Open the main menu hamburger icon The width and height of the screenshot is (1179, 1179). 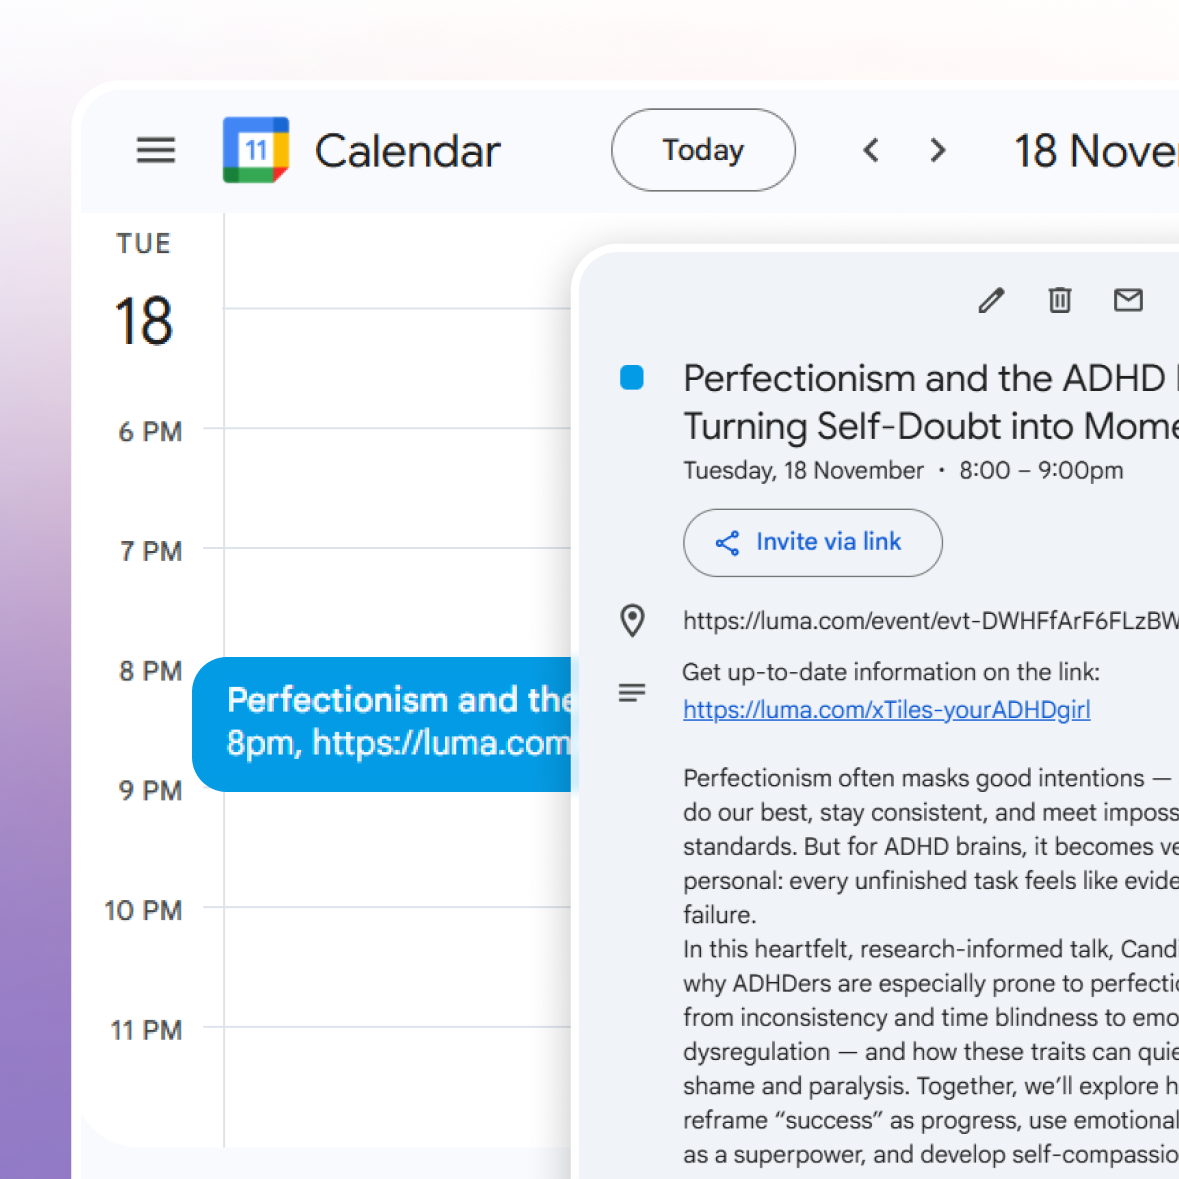[156, 151]
